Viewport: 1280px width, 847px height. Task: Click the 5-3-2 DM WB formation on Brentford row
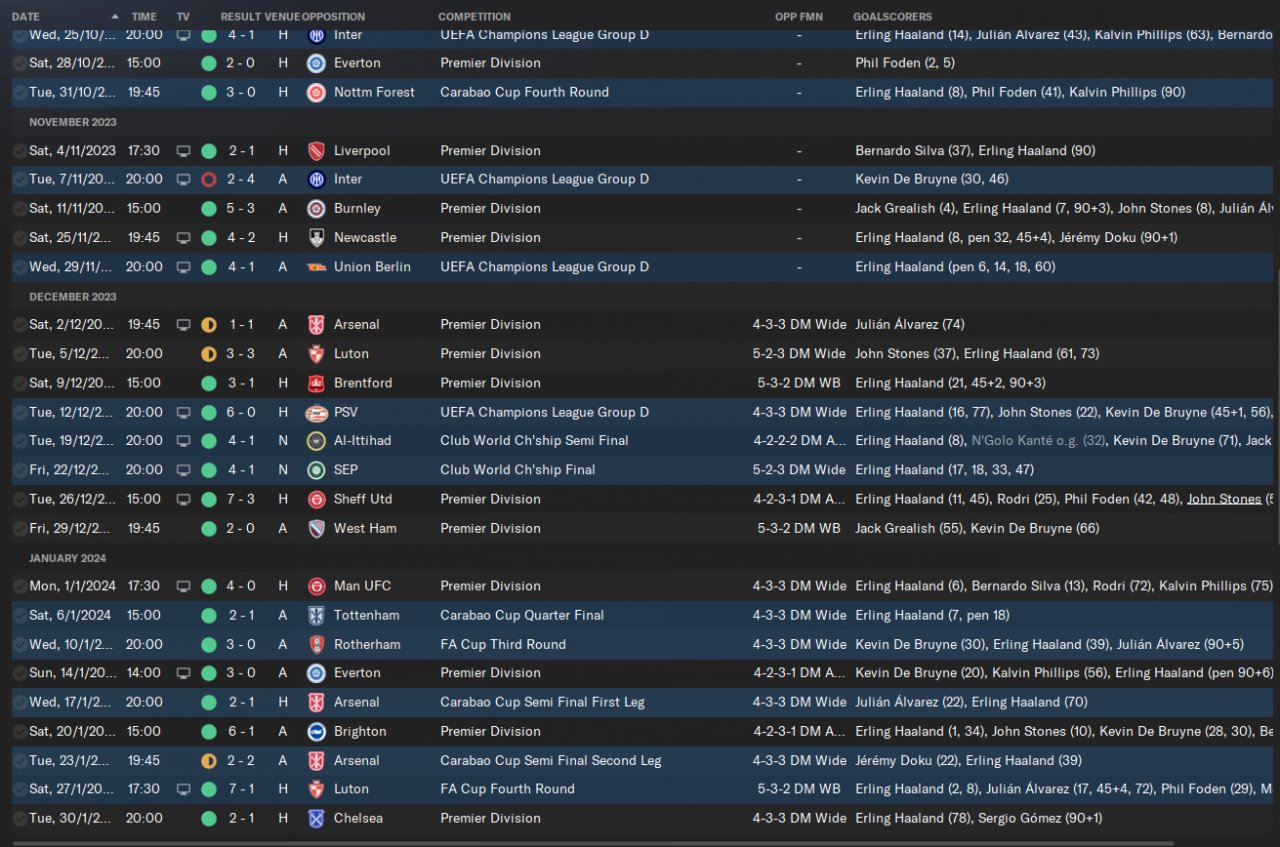799,383
